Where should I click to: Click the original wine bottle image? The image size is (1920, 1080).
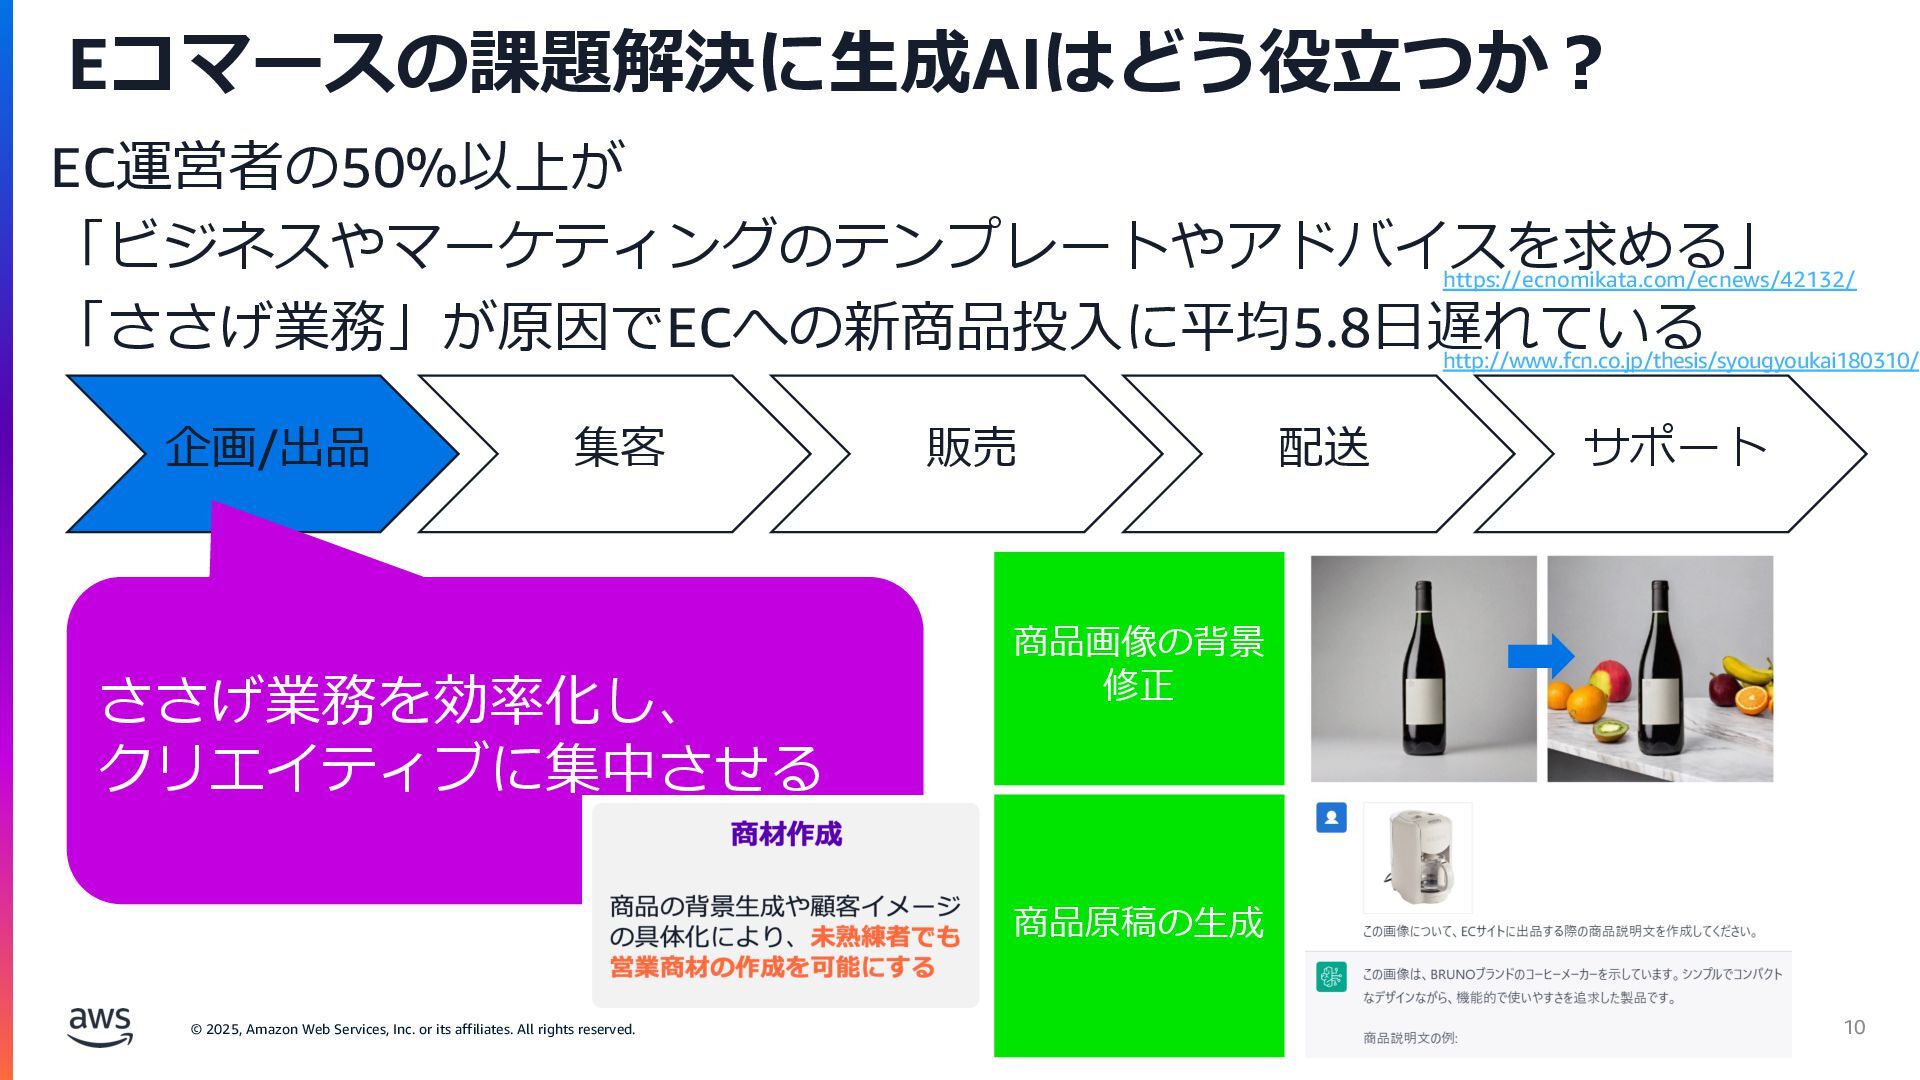coord(1423,669)
